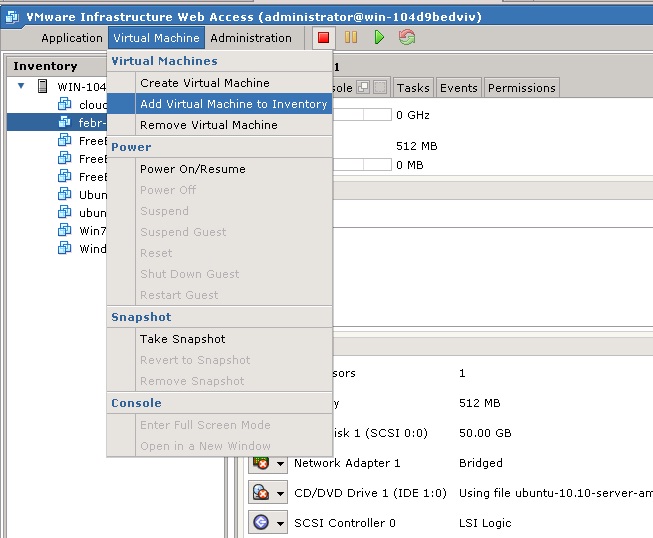Switch to the Tasks tab
The width and height of the screenshot is (653, 538).
[x=413, y=88]
